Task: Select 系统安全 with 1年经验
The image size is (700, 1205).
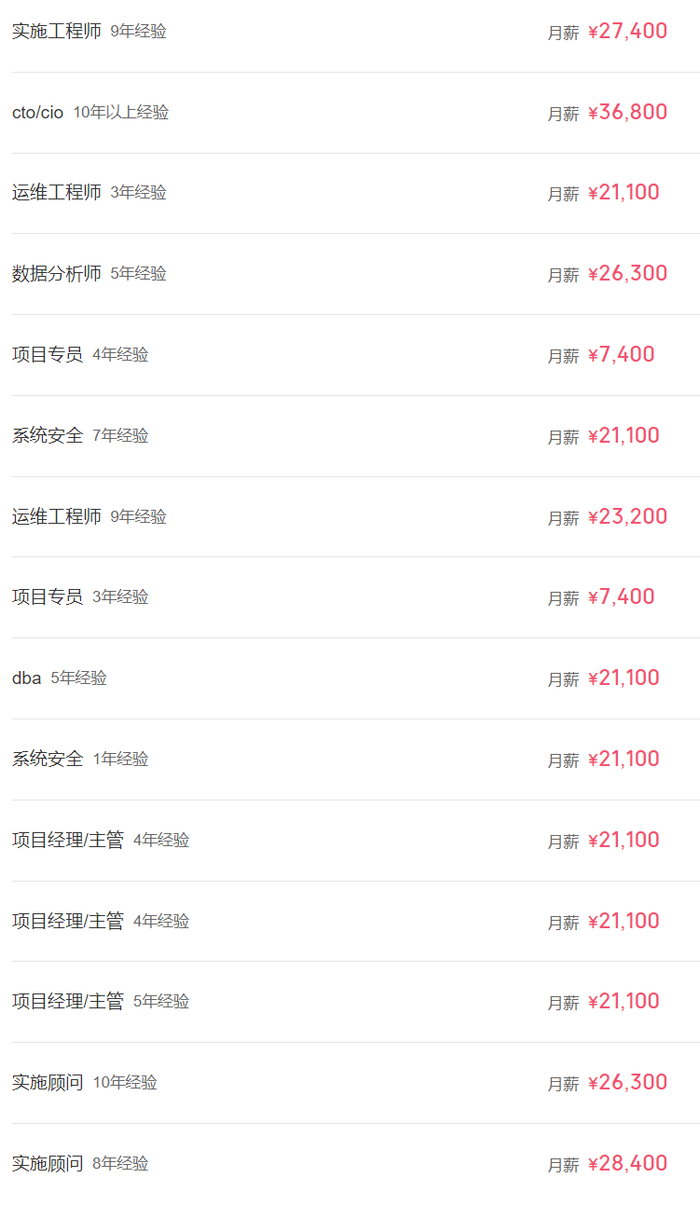Action: click(48, 758)
